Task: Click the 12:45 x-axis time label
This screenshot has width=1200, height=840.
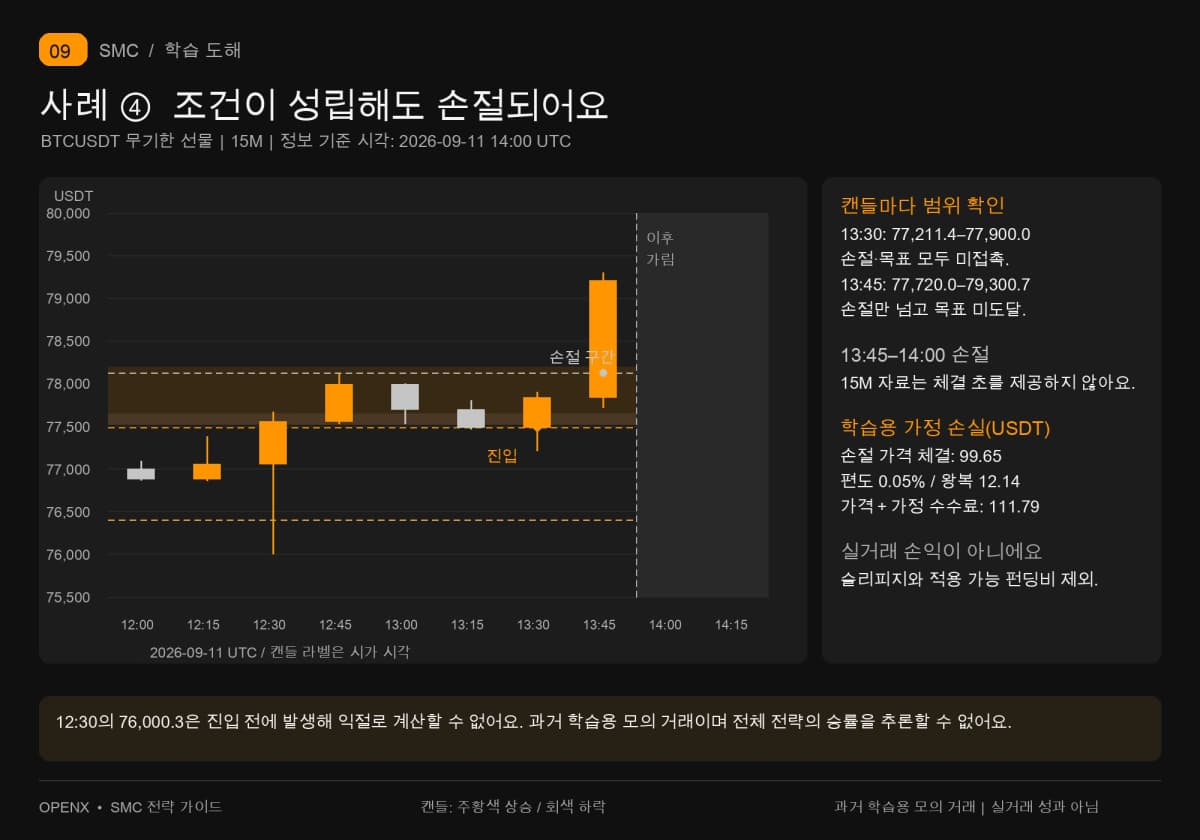Action: [335, 625]
